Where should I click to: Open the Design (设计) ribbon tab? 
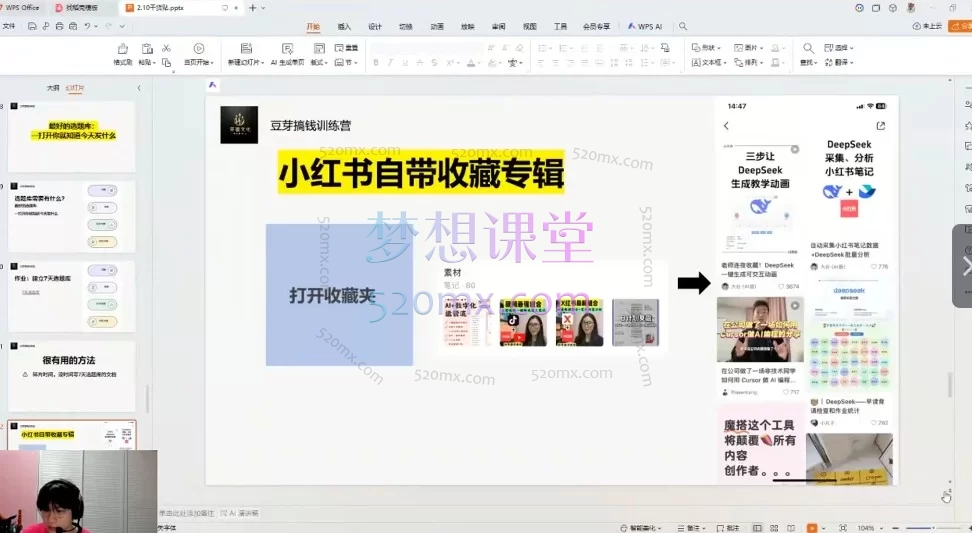[x=375, y=27]
